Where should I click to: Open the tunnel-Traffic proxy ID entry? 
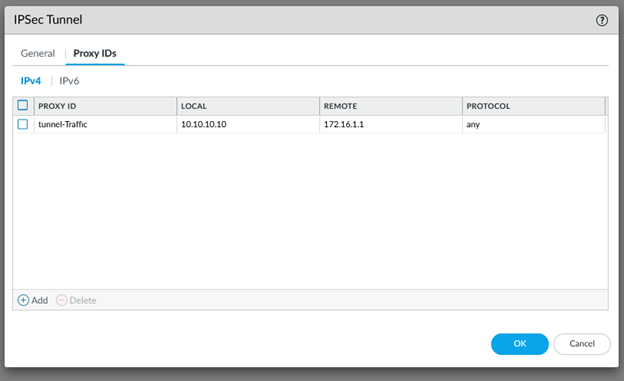pos(63,124)
